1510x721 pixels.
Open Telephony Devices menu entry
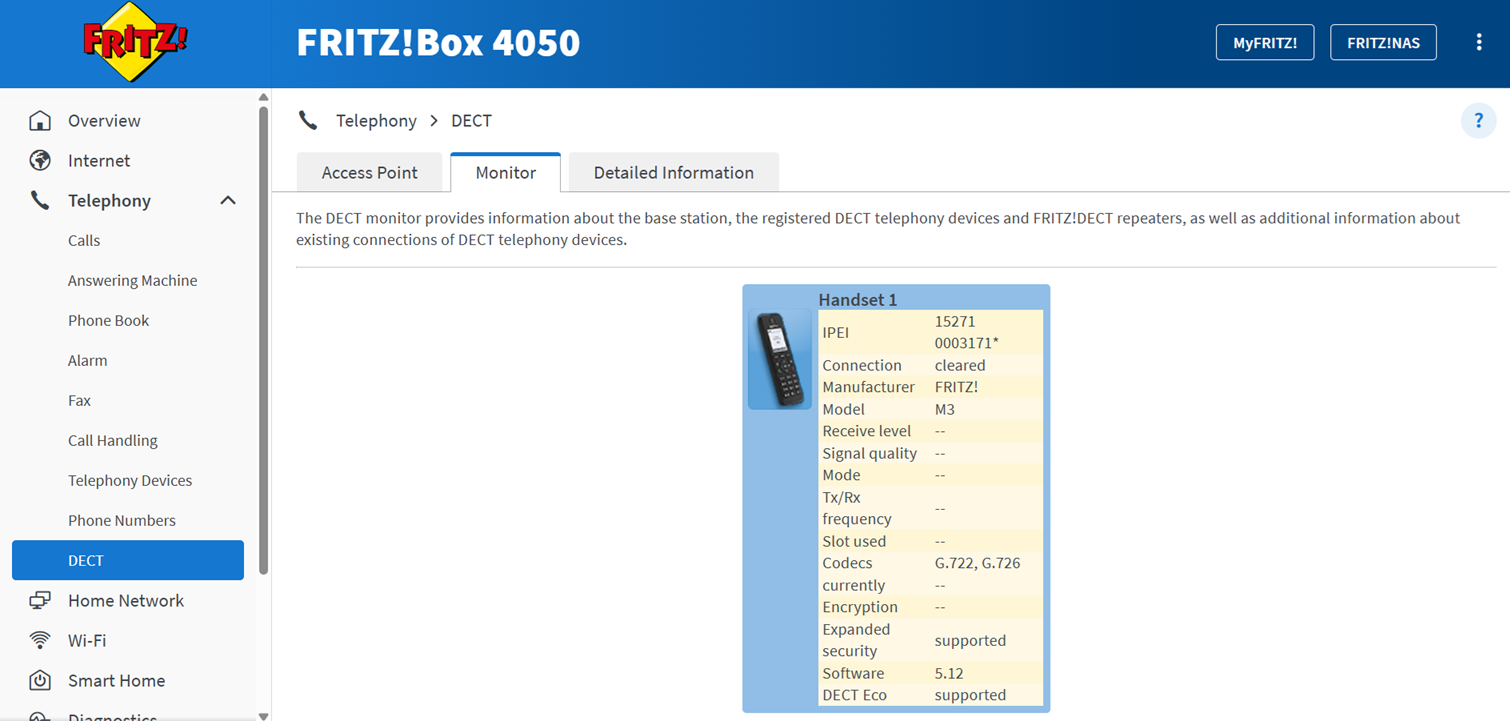(130, 481)
